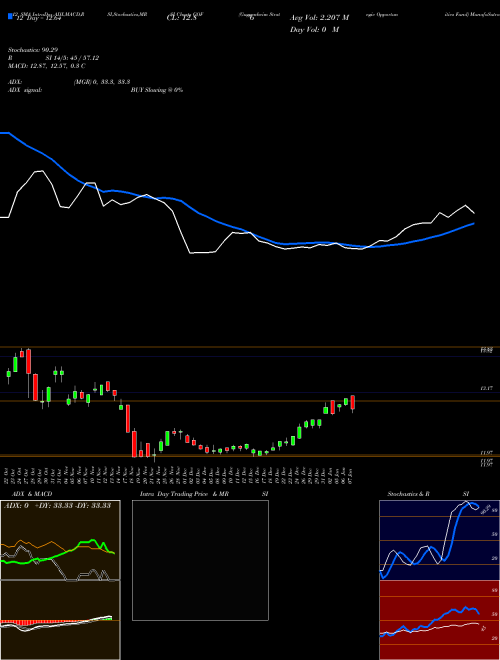Click the empty Intra Day Trading chart box
Viewport: 500px width, 660px height.
click(200, 560)
